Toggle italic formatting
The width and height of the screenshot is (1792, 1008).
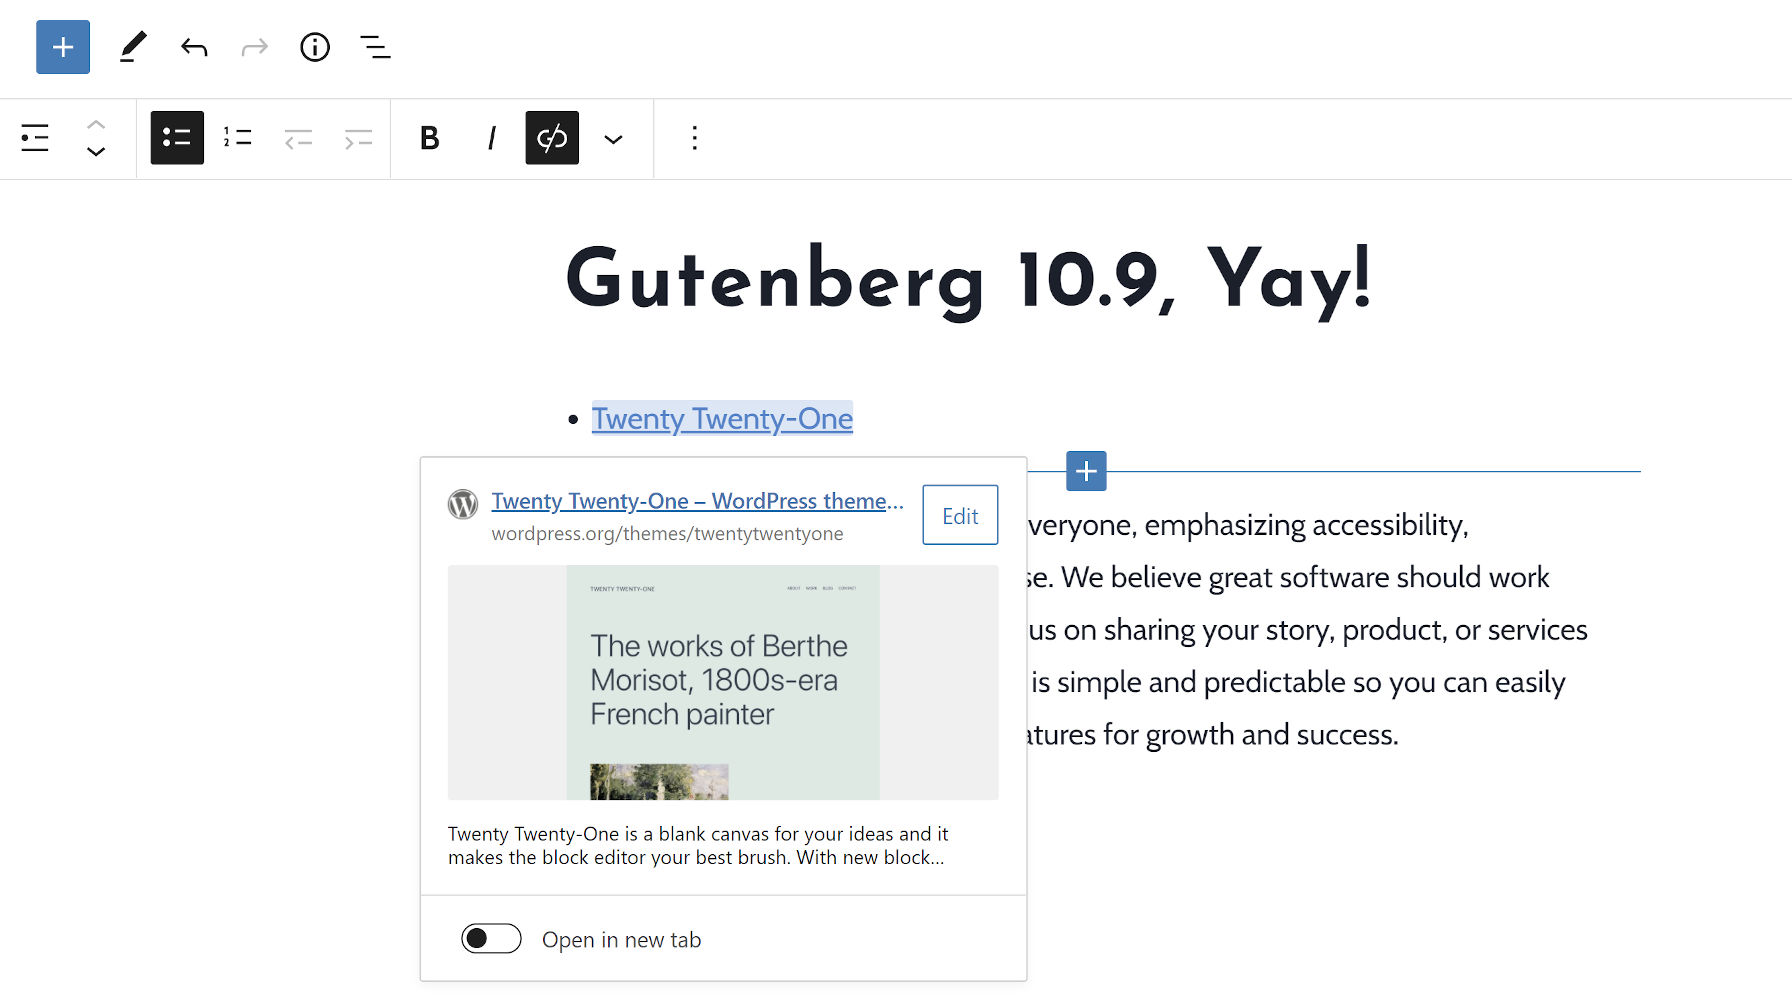pyautogui.click(x=491, y=138)
